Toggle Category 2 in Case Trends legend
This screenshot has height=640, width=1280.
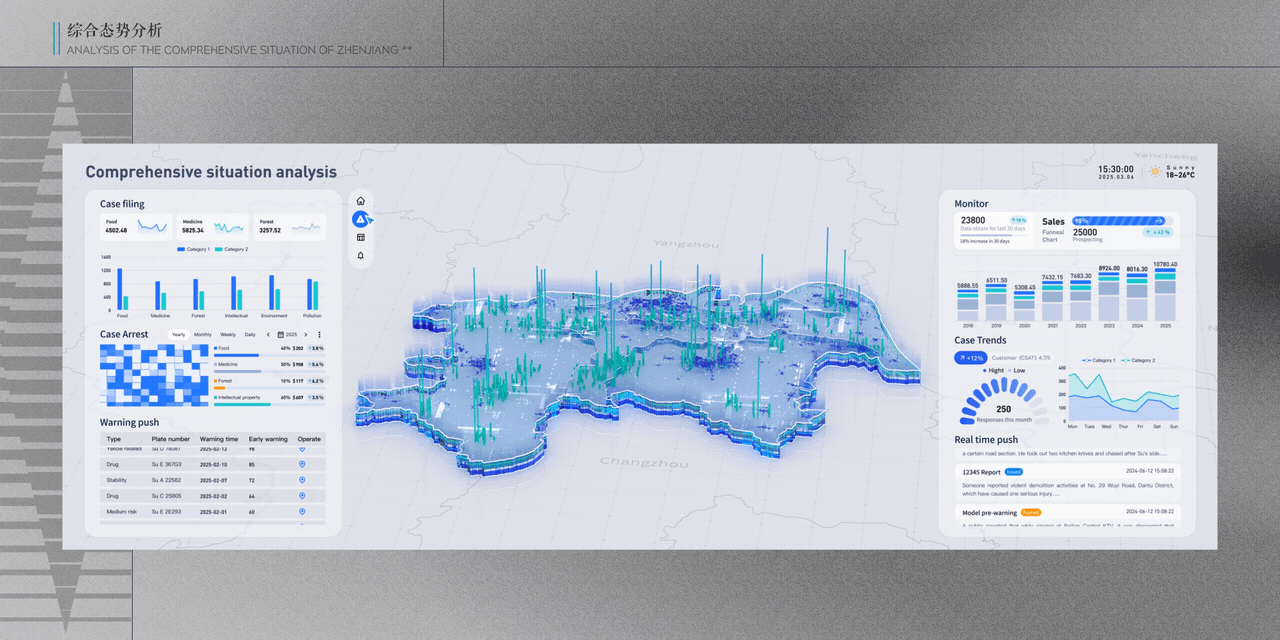pyautogui.click(x=1138, y=360)
